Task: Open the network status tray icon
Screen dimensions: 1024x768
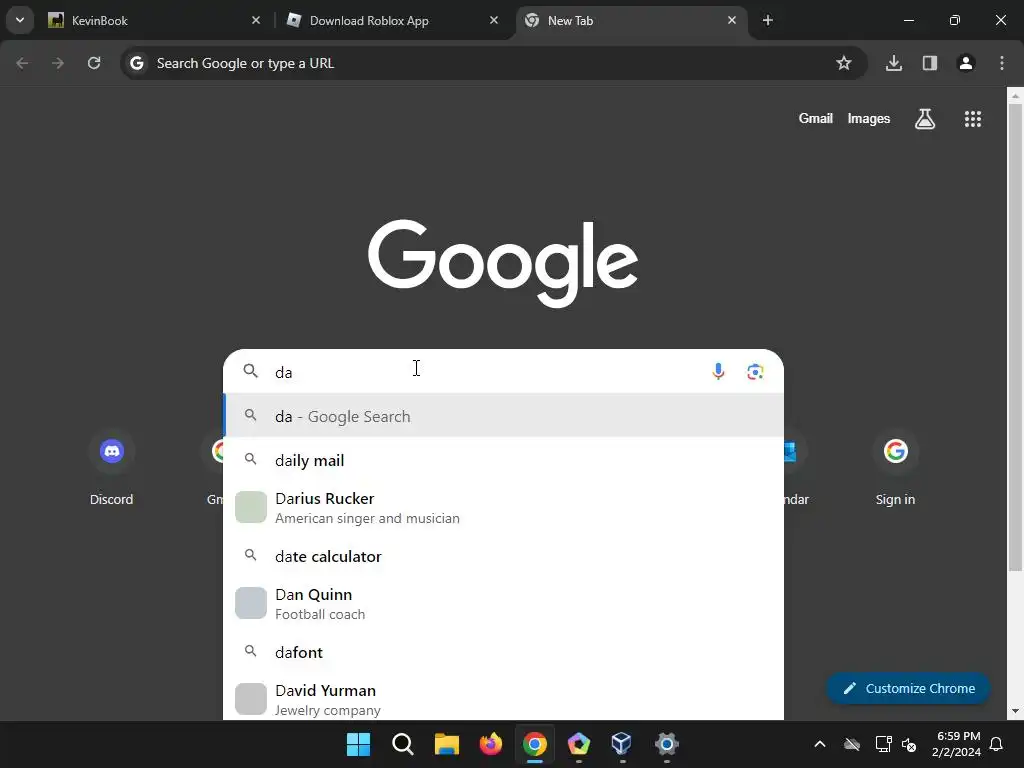Action: point(883,744)
